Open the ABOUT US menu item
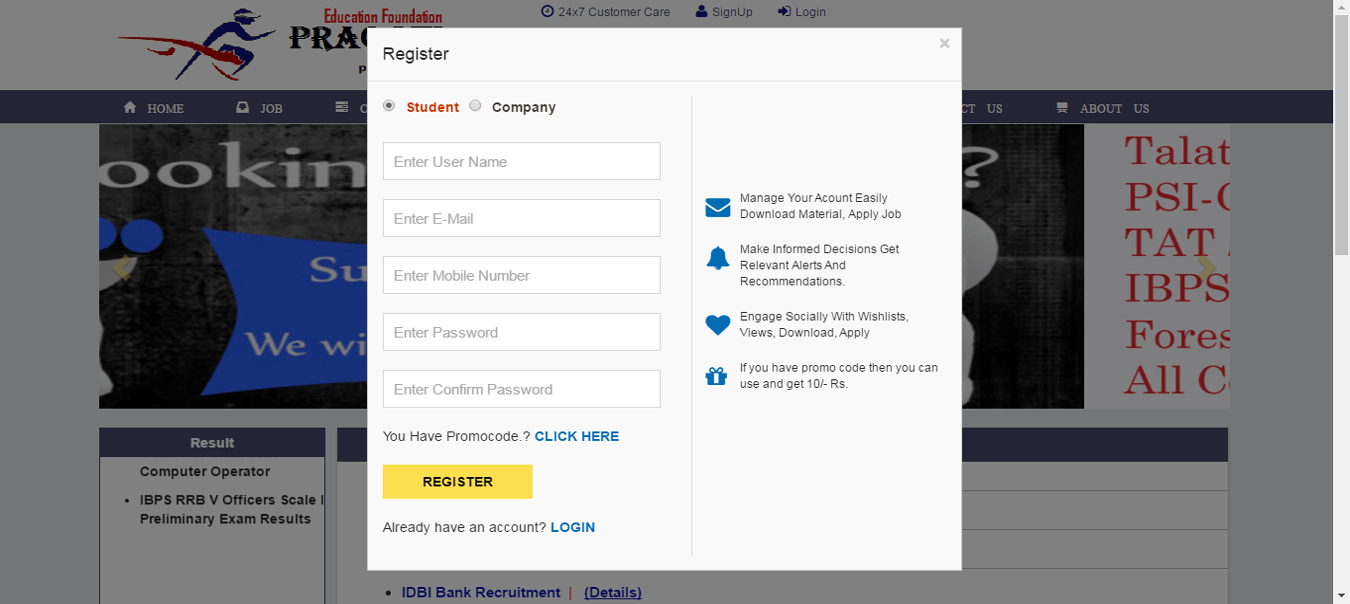The image size is (1350, 604). coord(1103,108)
